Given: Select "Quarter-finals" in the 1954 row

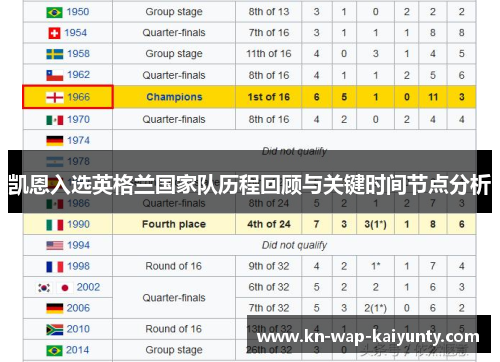Looking at the screenshot, I should (x=174, y=33).
